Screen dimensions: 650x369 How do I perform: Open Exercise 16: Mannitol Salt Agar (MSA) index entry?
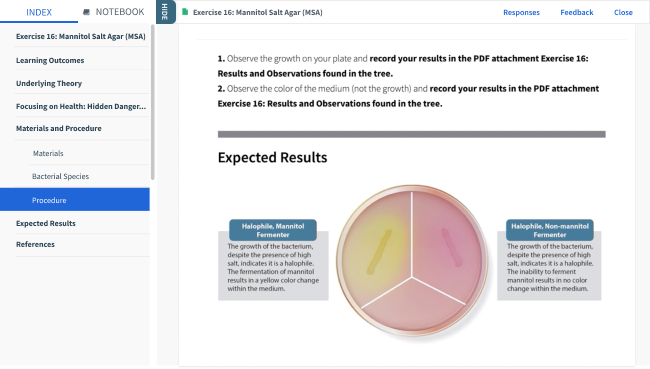coord(80,36)
